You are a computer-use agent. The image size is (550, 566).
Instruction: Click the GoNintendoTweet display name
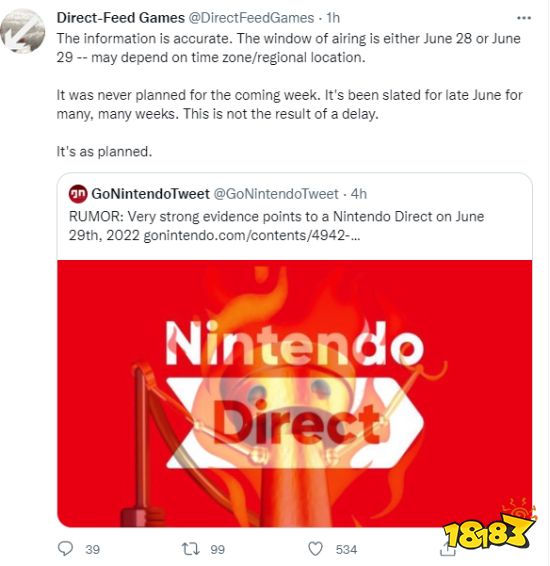[x=150, y=194]
